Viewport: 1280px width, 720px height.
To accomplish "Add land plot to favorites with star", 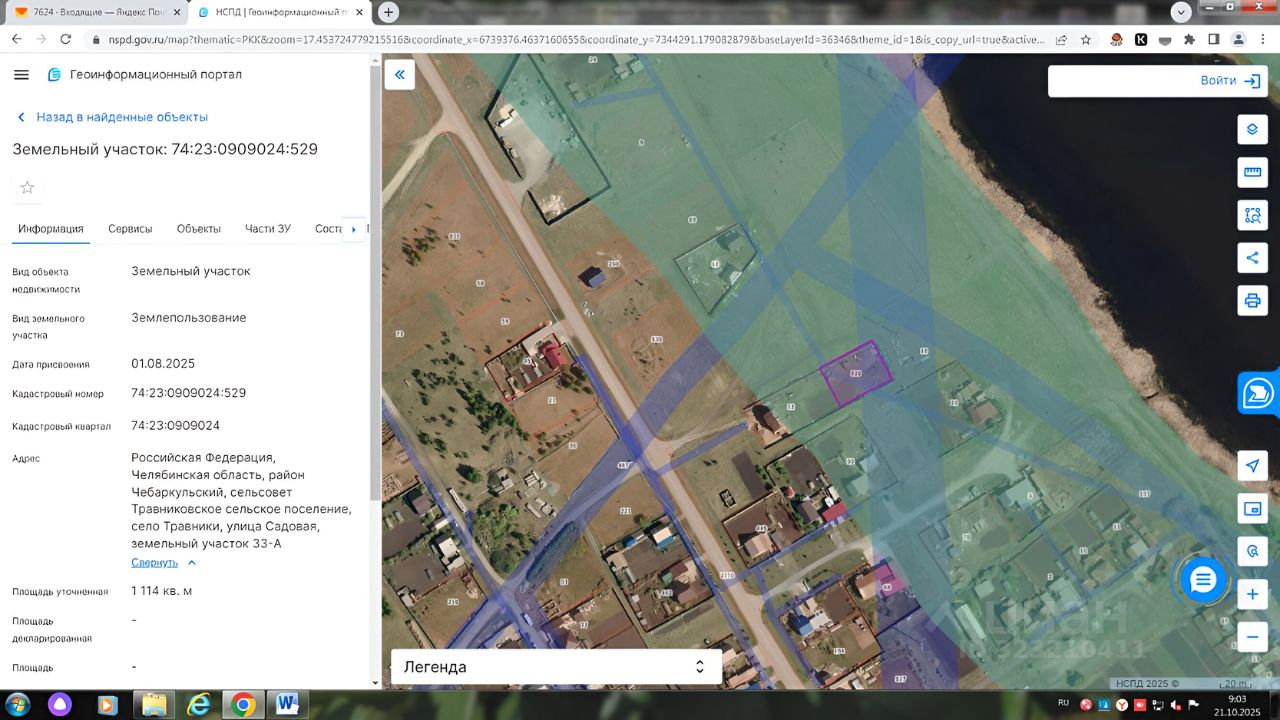I will click(27, 188).
